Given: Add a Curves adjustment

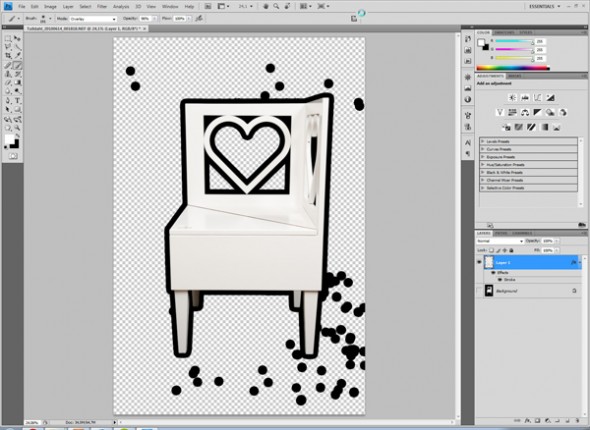Looking at the screenshot, I should click(537, 98).
